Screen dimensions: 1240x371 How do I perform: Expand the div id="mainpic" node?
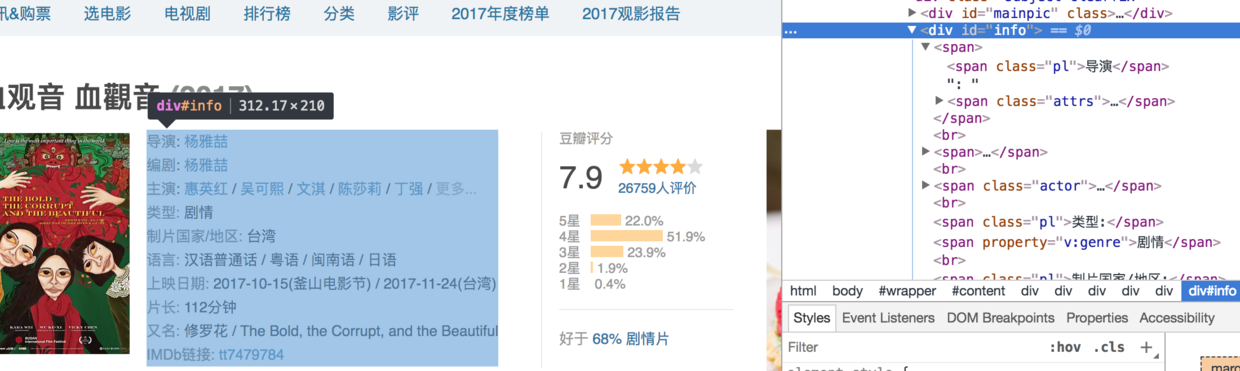click(912, 13)
